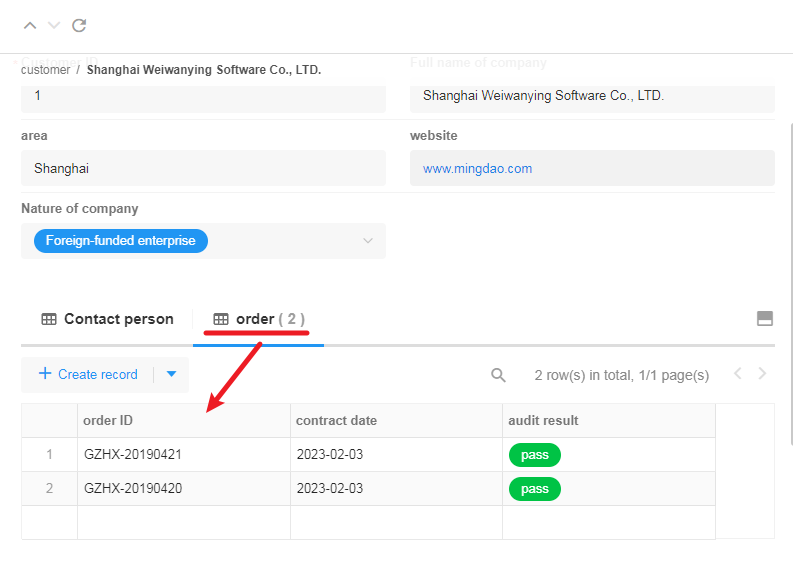Click pass badge for order GZHX-20190420

click(x=535, y=489)
